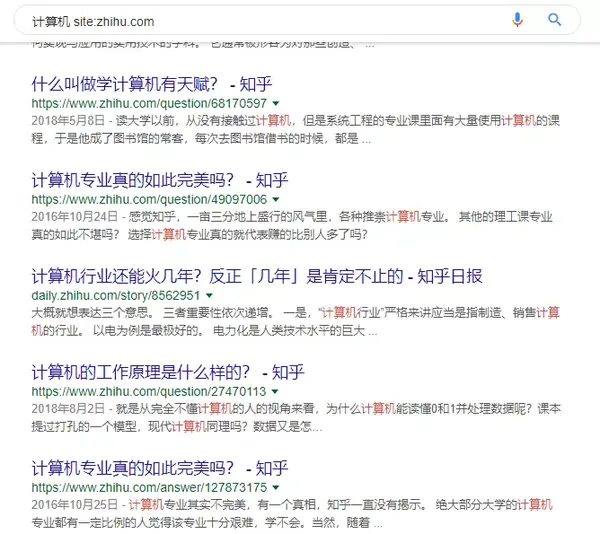Screen dimensions: 600x534
Task: Click snippet line 专业都有一定比例的人觉得该专业十分艰难
Action: coord(207,522)
